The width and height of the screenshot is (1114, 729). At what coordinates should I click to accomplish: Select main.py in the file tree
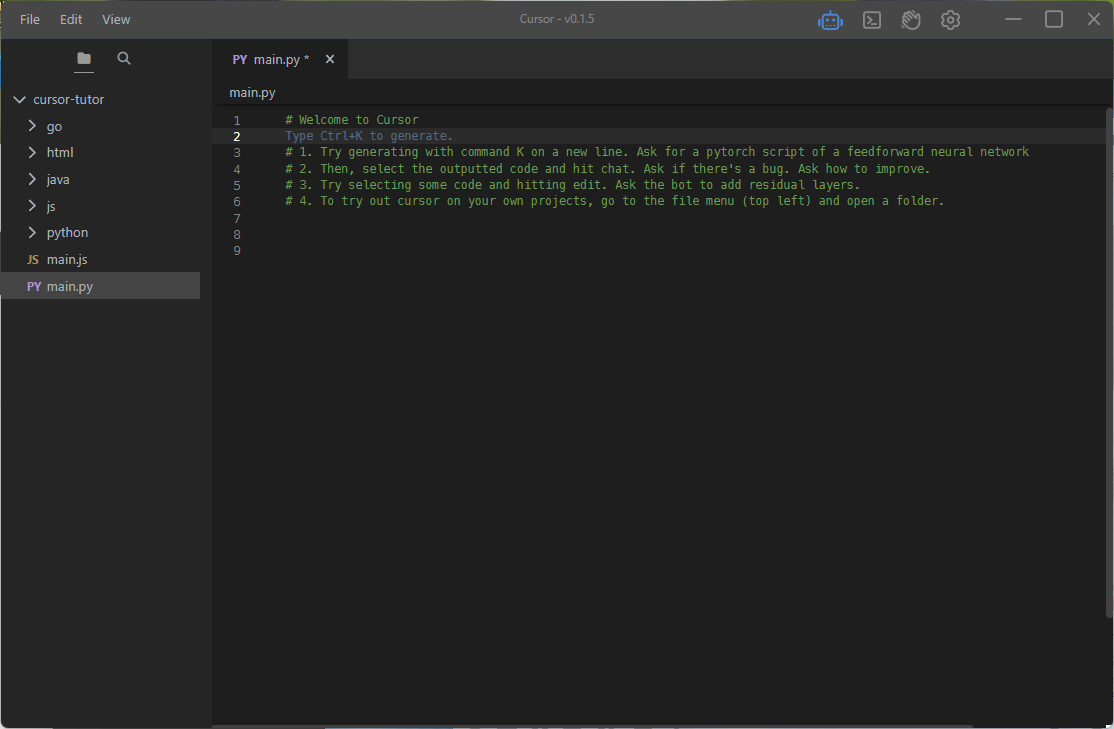pyautogui.click(x=69, y=287)
